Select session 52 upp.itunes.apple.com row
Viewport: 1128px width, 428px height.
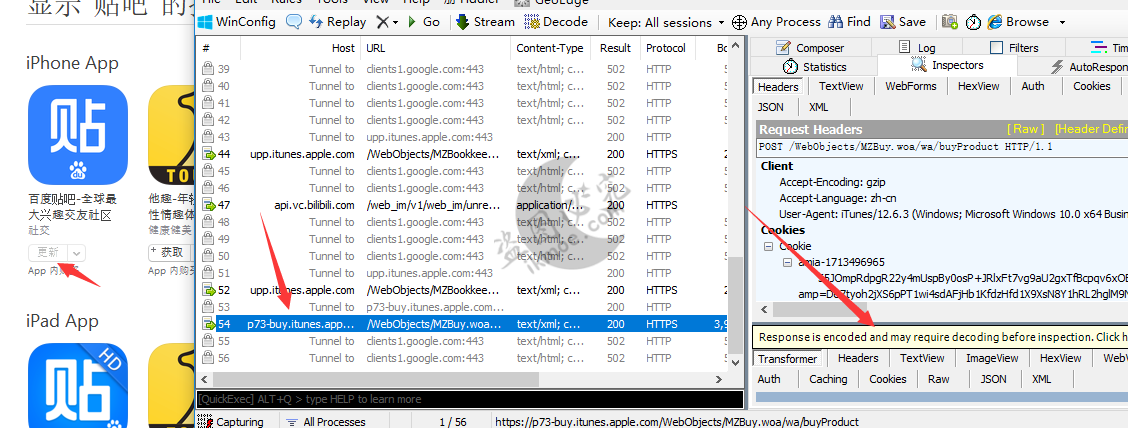click(x=462, y=290)
